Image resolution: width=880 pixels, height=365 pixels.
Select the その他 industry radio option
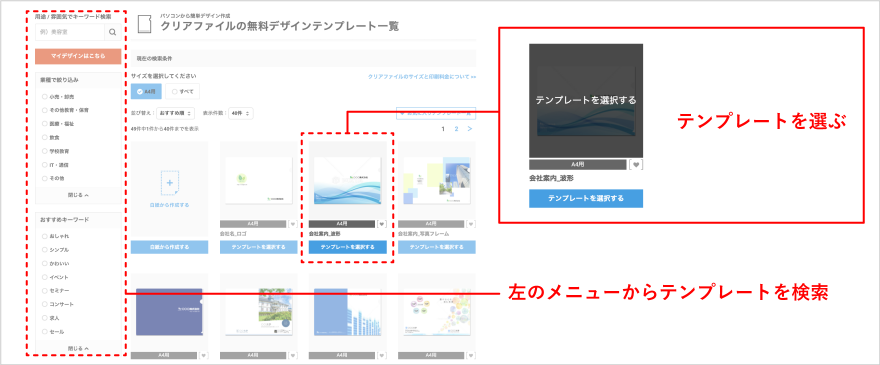(44, 178)
